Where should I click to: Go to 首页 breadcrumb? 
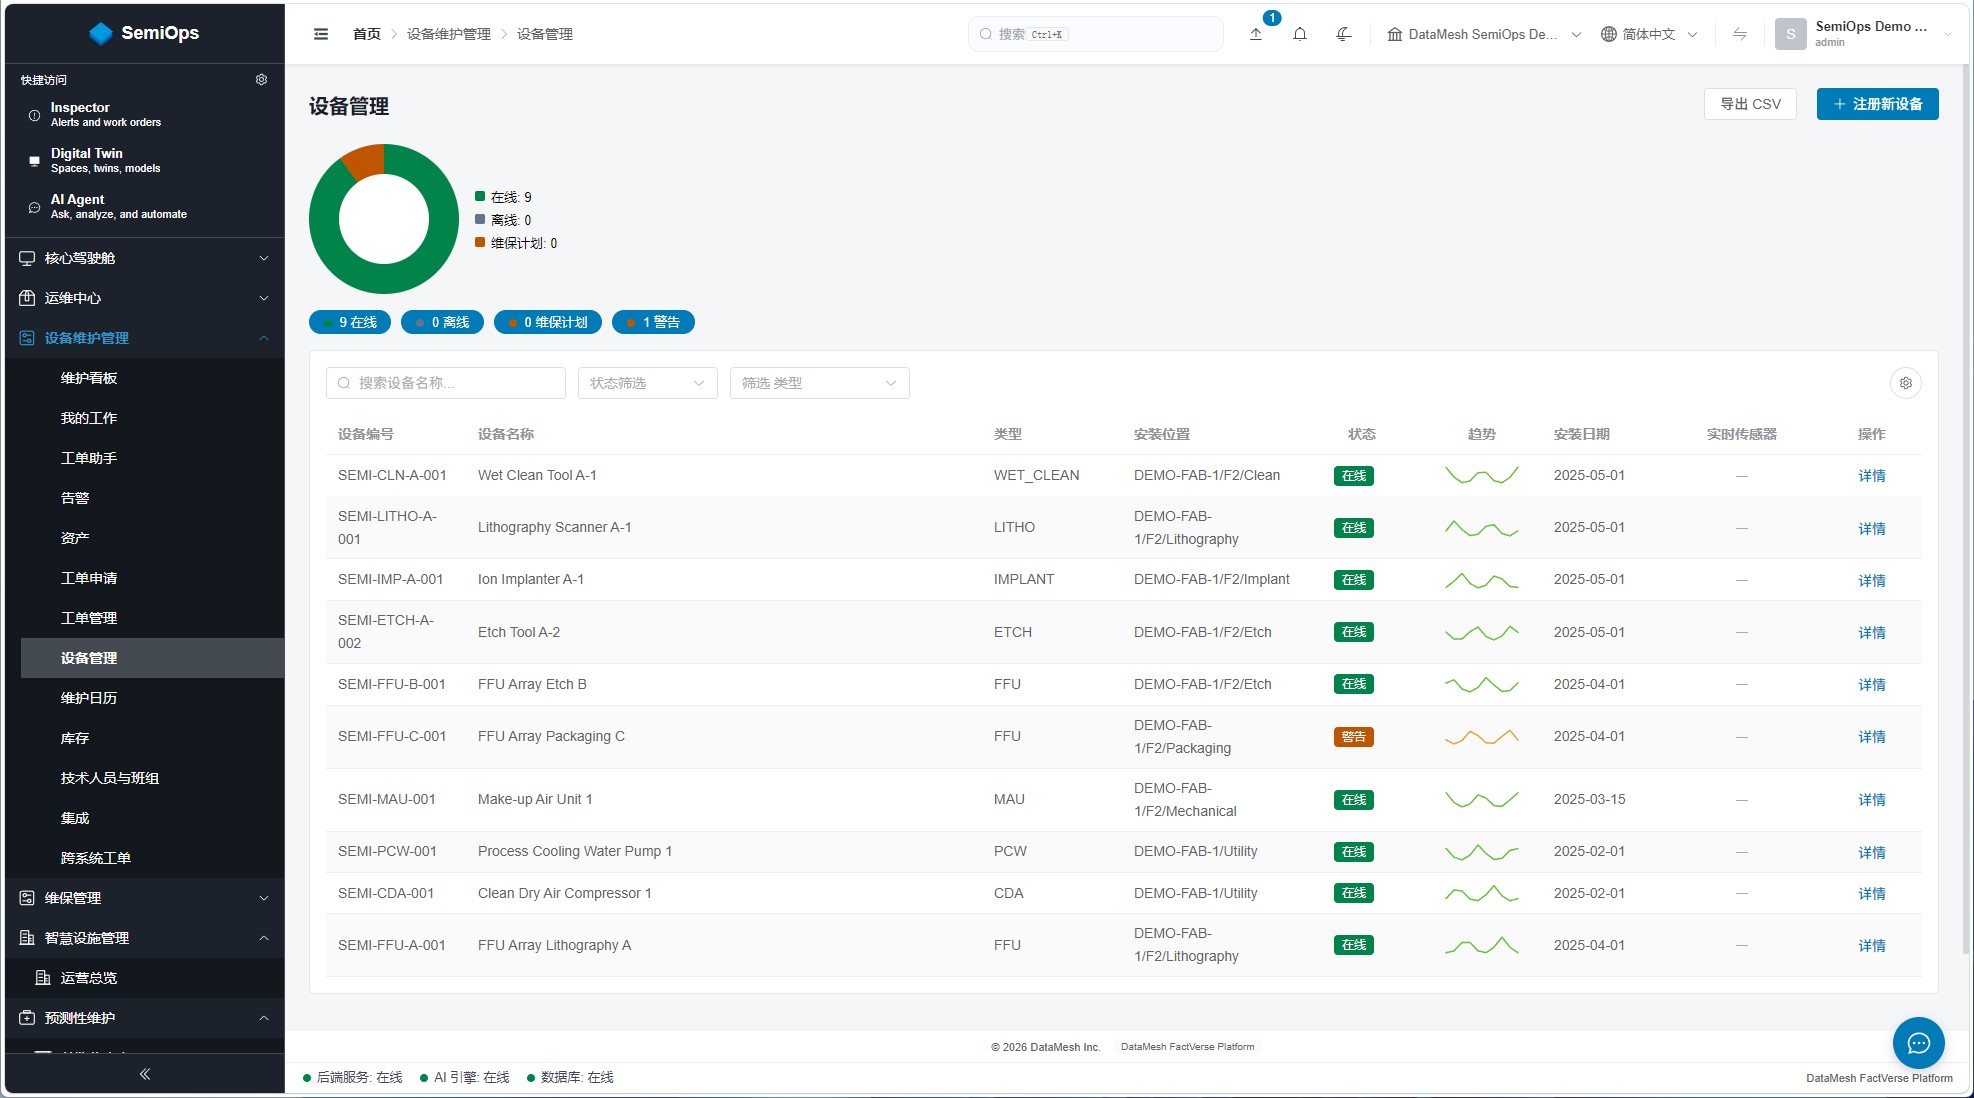[367, 34]
